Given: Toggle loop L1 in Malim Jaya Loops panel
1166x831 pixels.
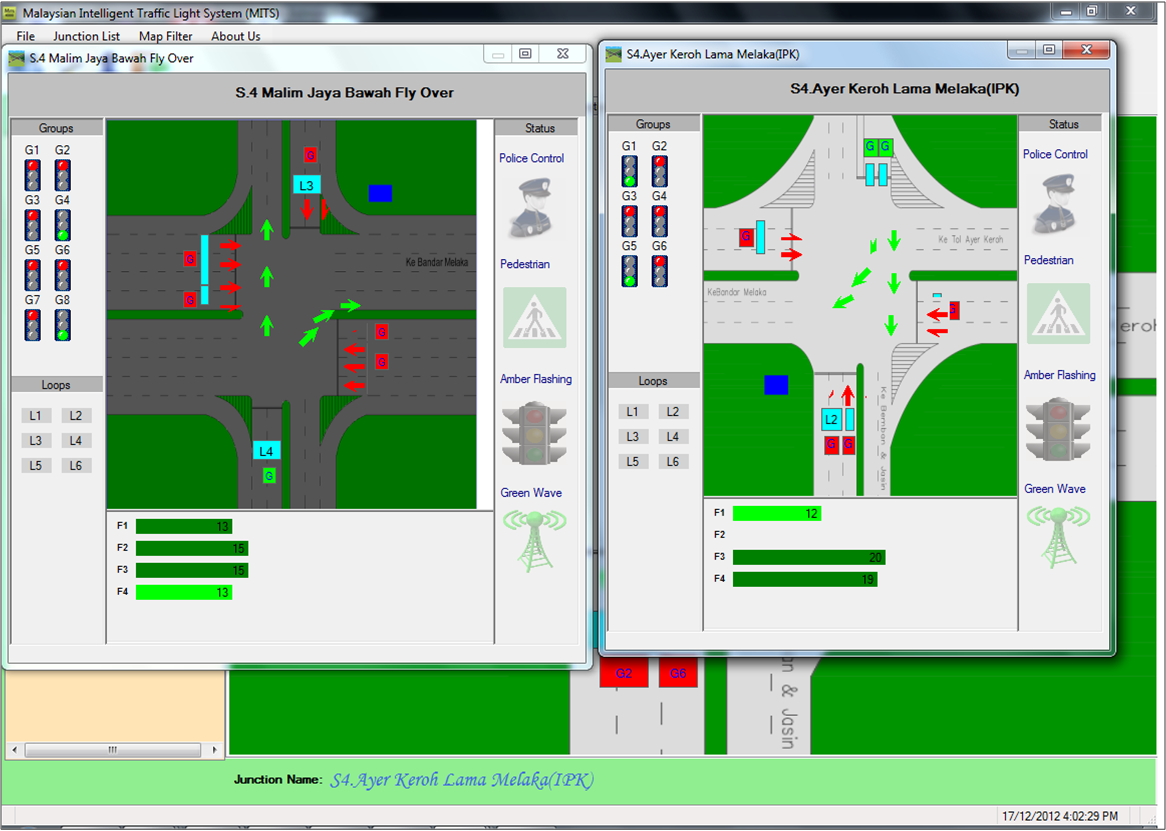Looking at the screenshot, I should pos(36,415).
